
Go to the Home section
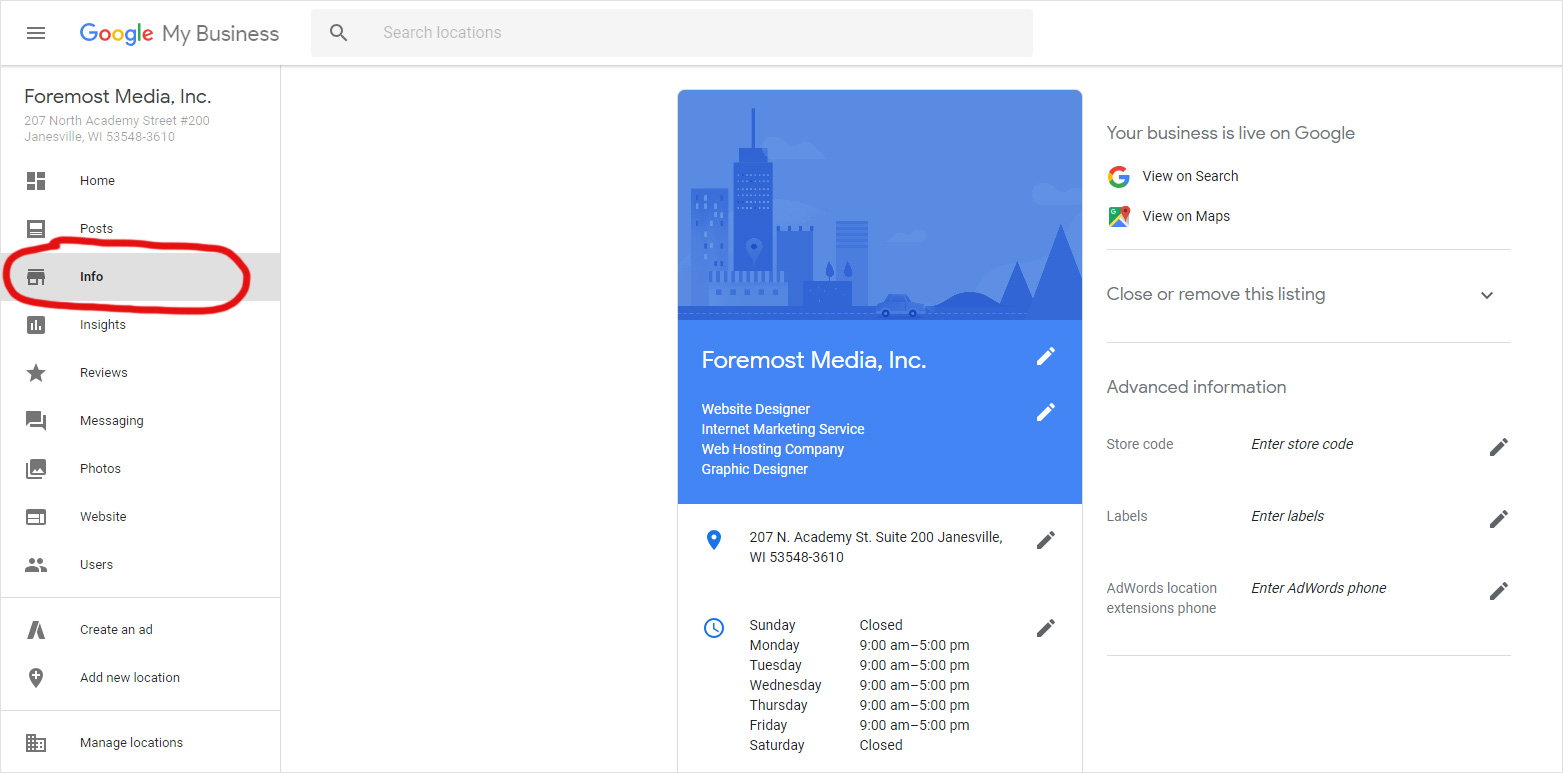click(96, 180)
